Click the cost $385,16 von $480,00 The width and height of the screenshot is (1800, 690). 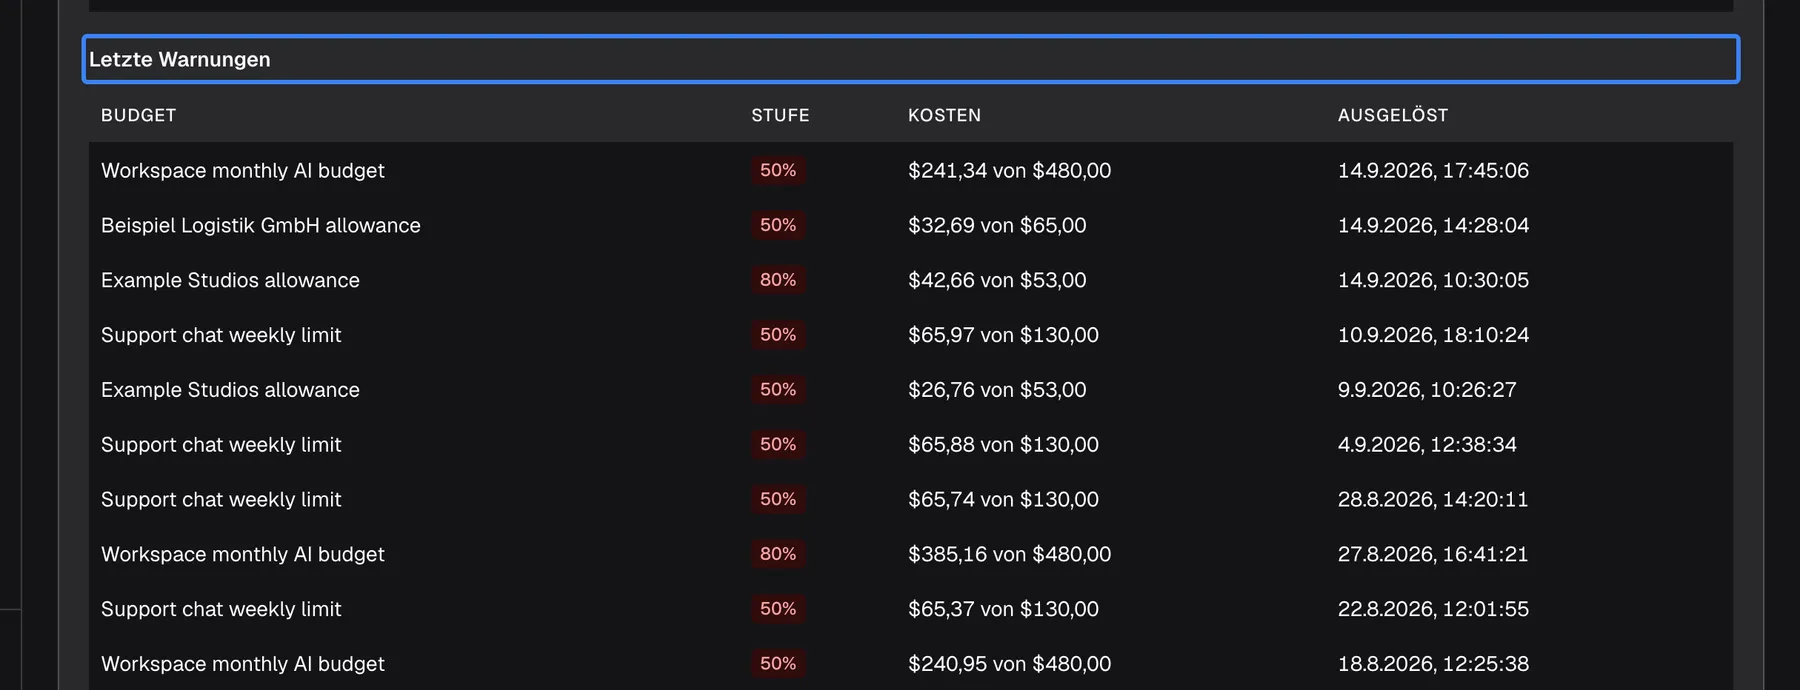click(x=1009, y=554)
